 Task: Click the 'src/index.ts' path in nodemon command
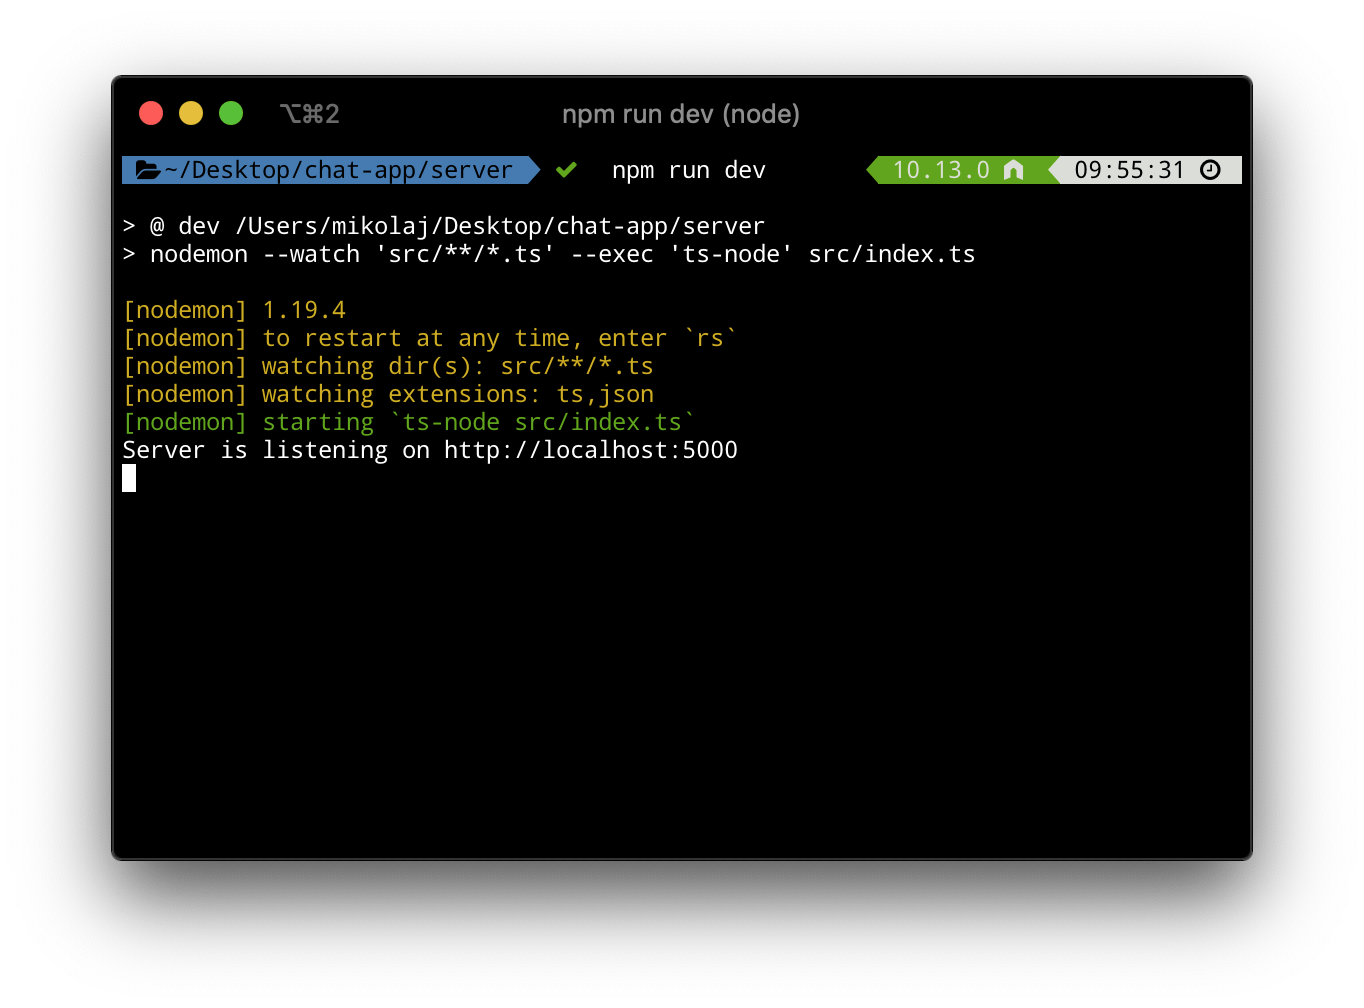(891, 254)
